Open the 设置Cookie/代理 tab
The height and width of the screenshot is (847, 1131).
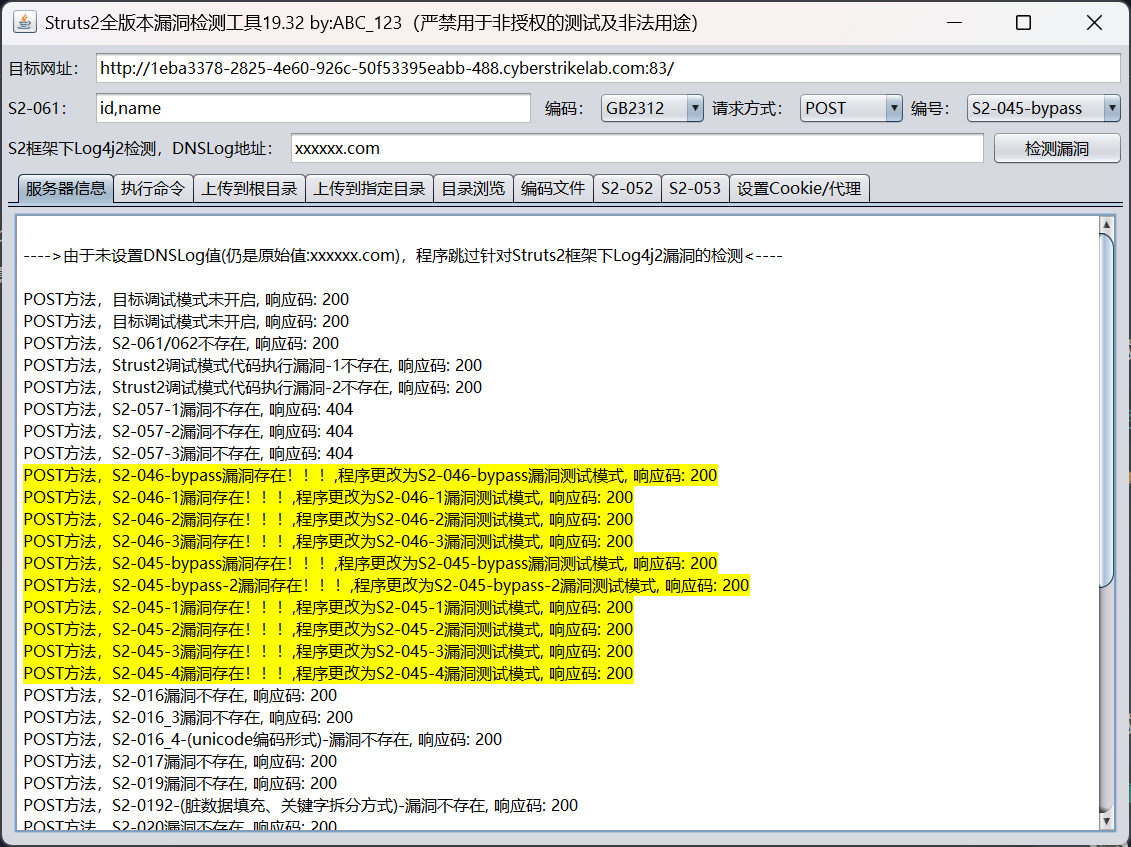(799, 188)
